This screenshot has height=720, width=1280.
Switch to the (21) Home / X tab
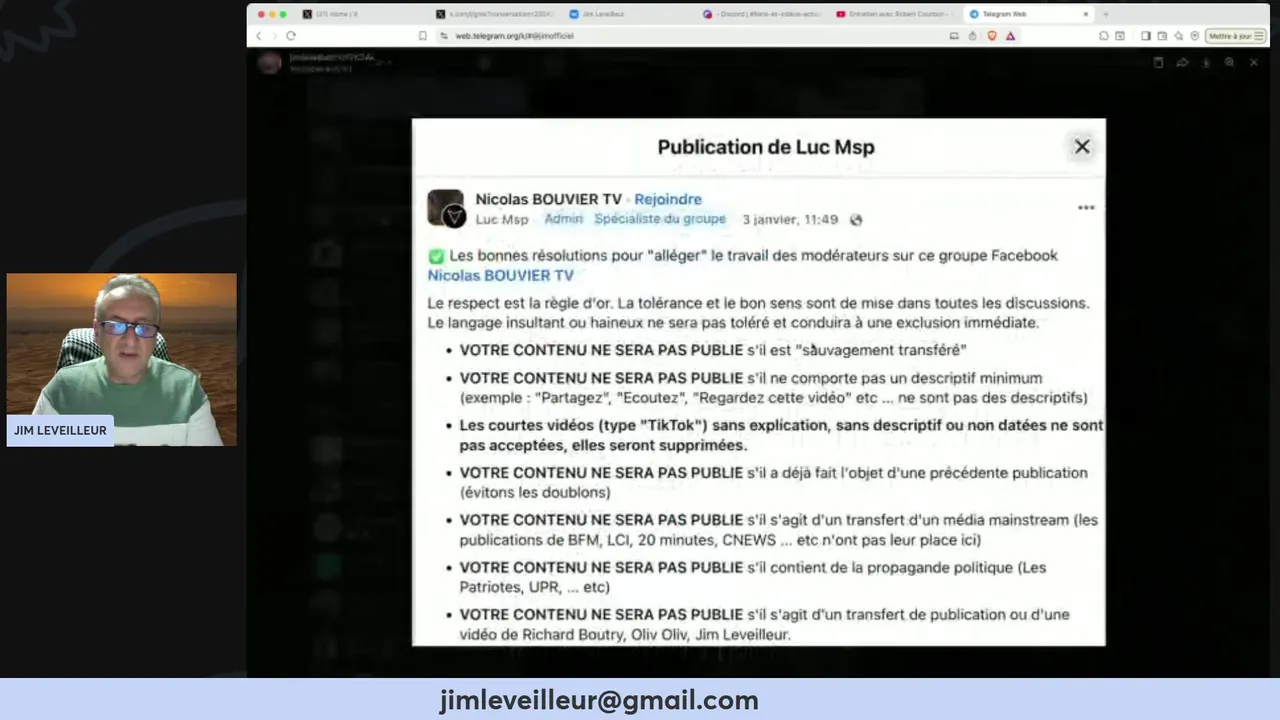(362, 14)
